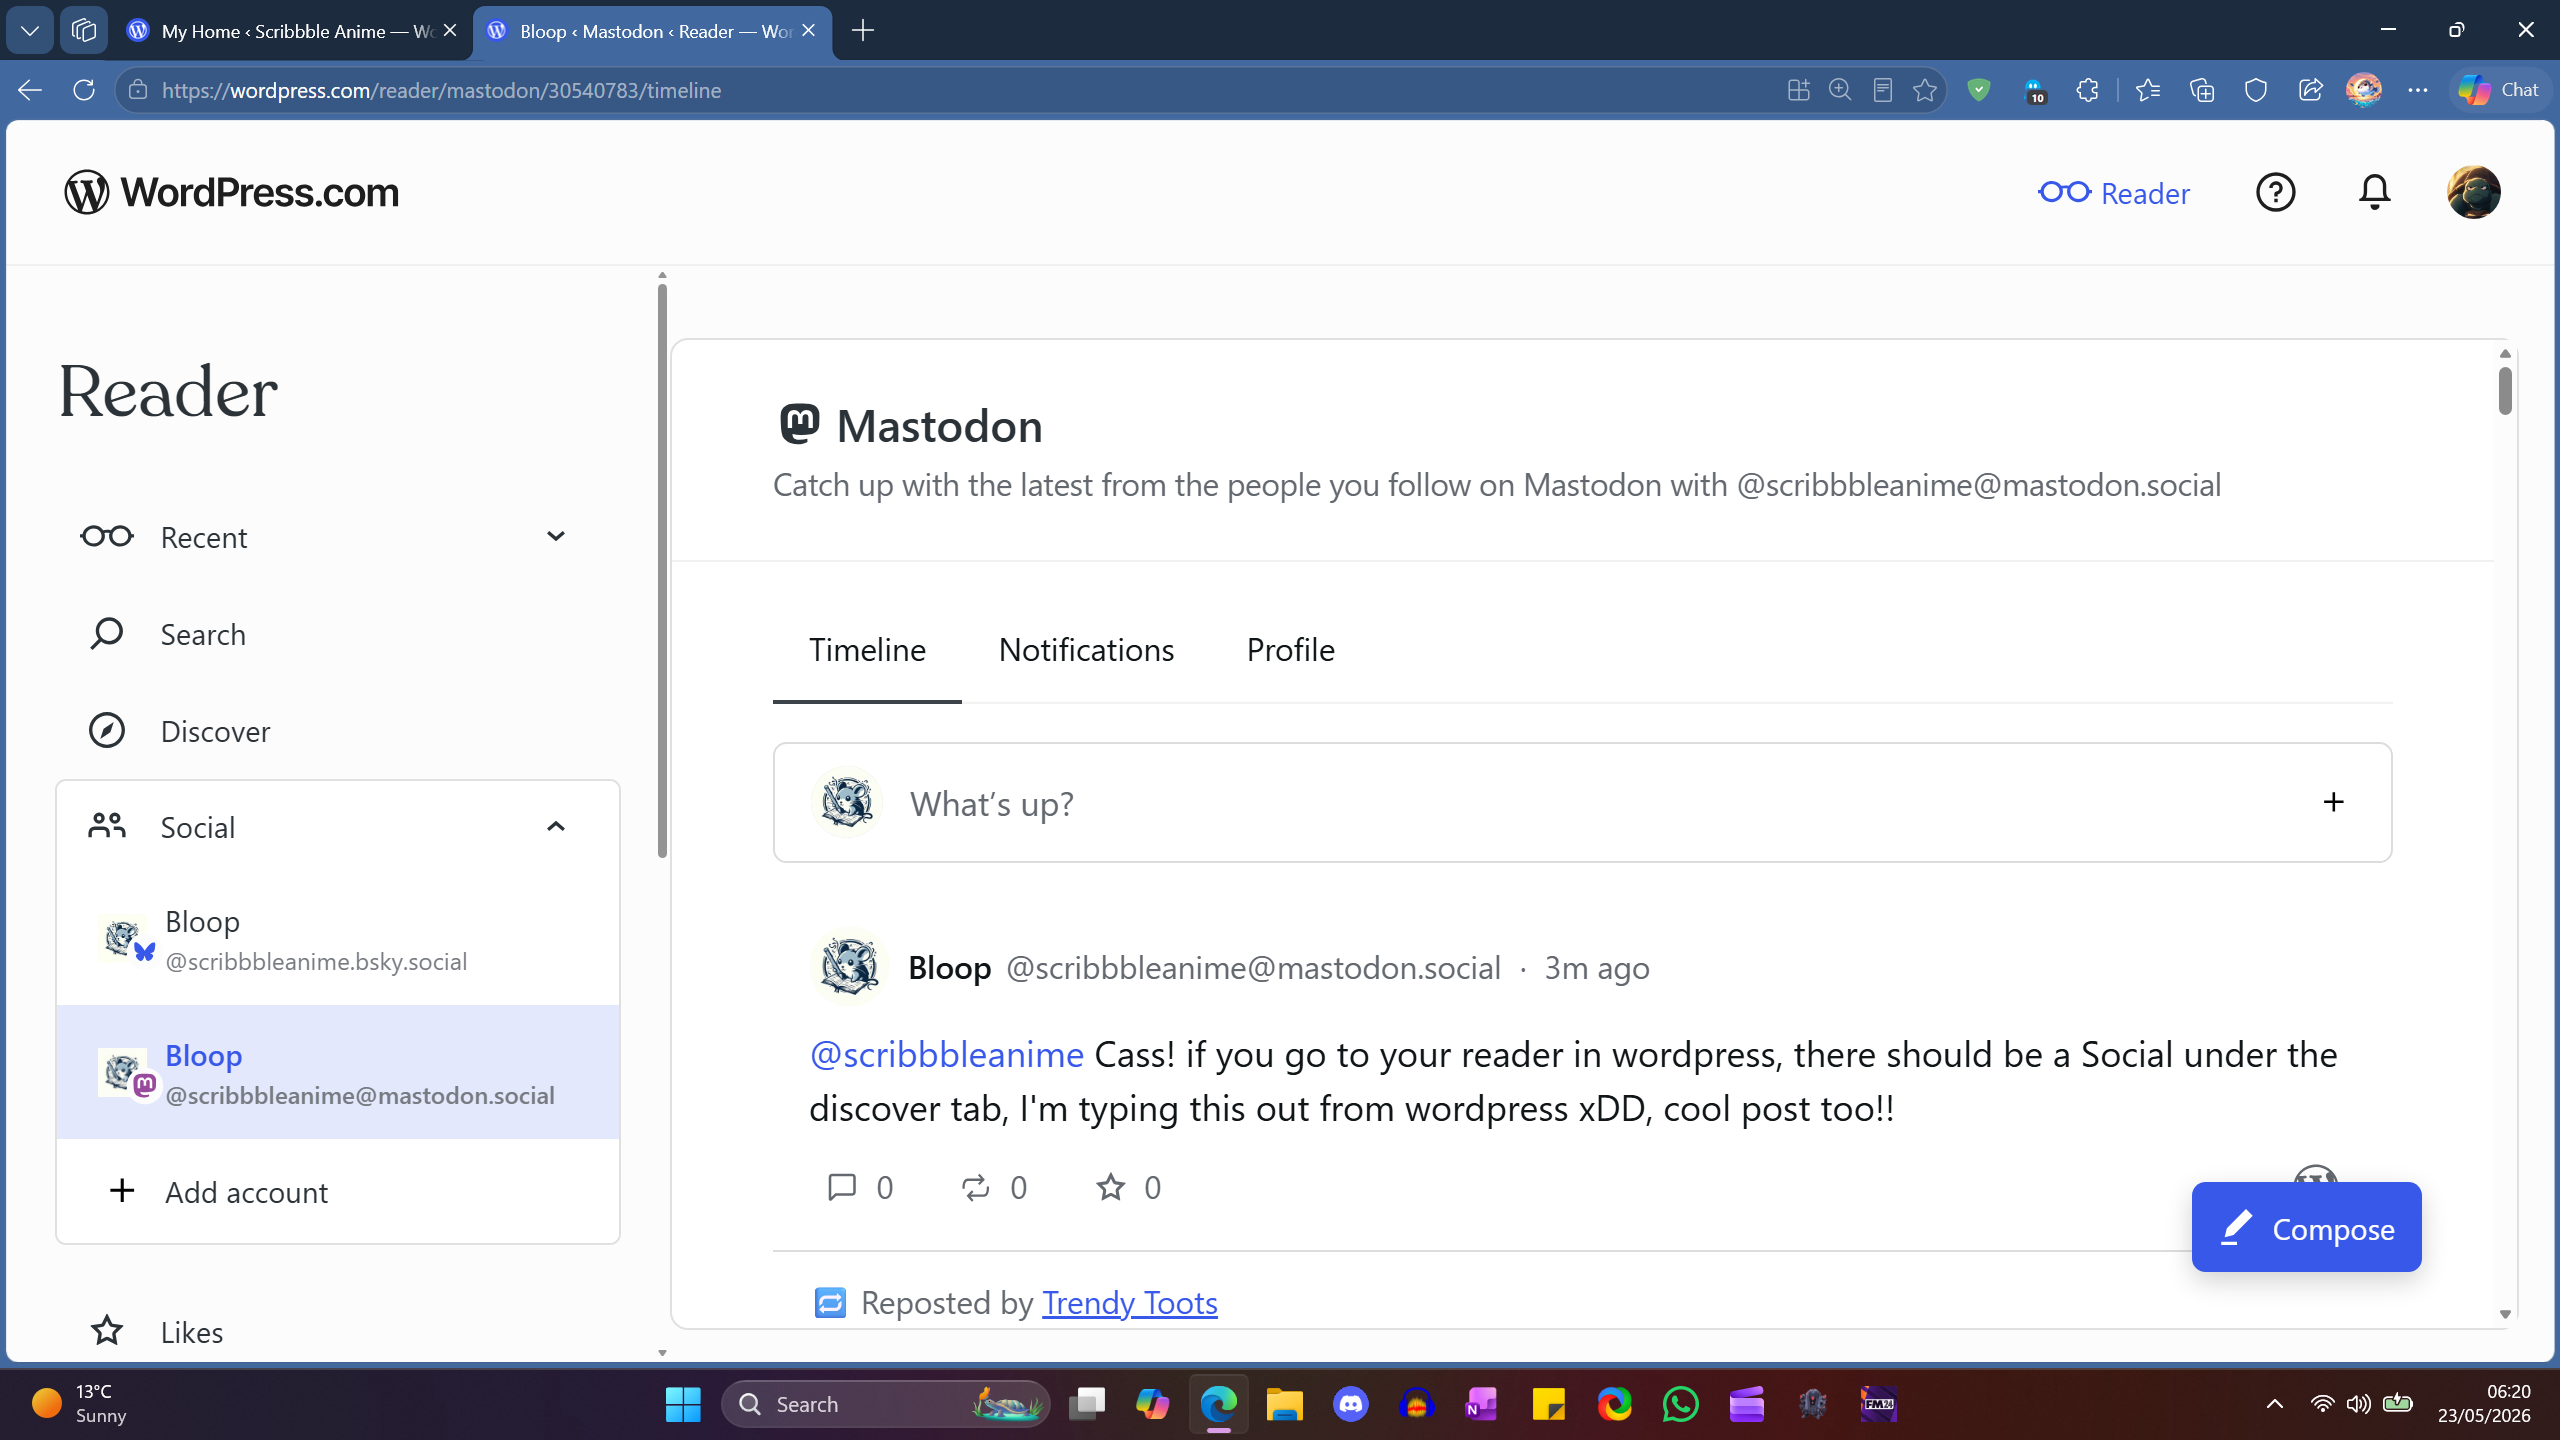Image resolution: width=2560 pixels, height=1440 pixels.
Task: Open the Windows Start menu
Action: coord(683,1404)
